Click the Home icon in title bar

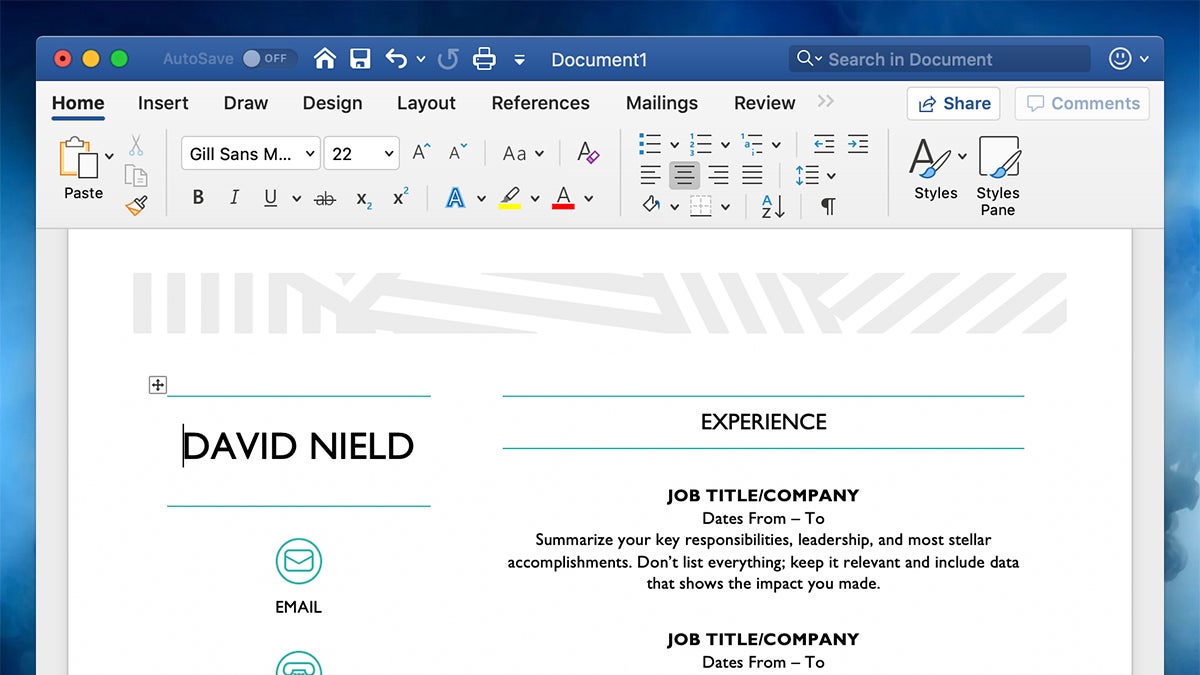[x=324, y=59]
